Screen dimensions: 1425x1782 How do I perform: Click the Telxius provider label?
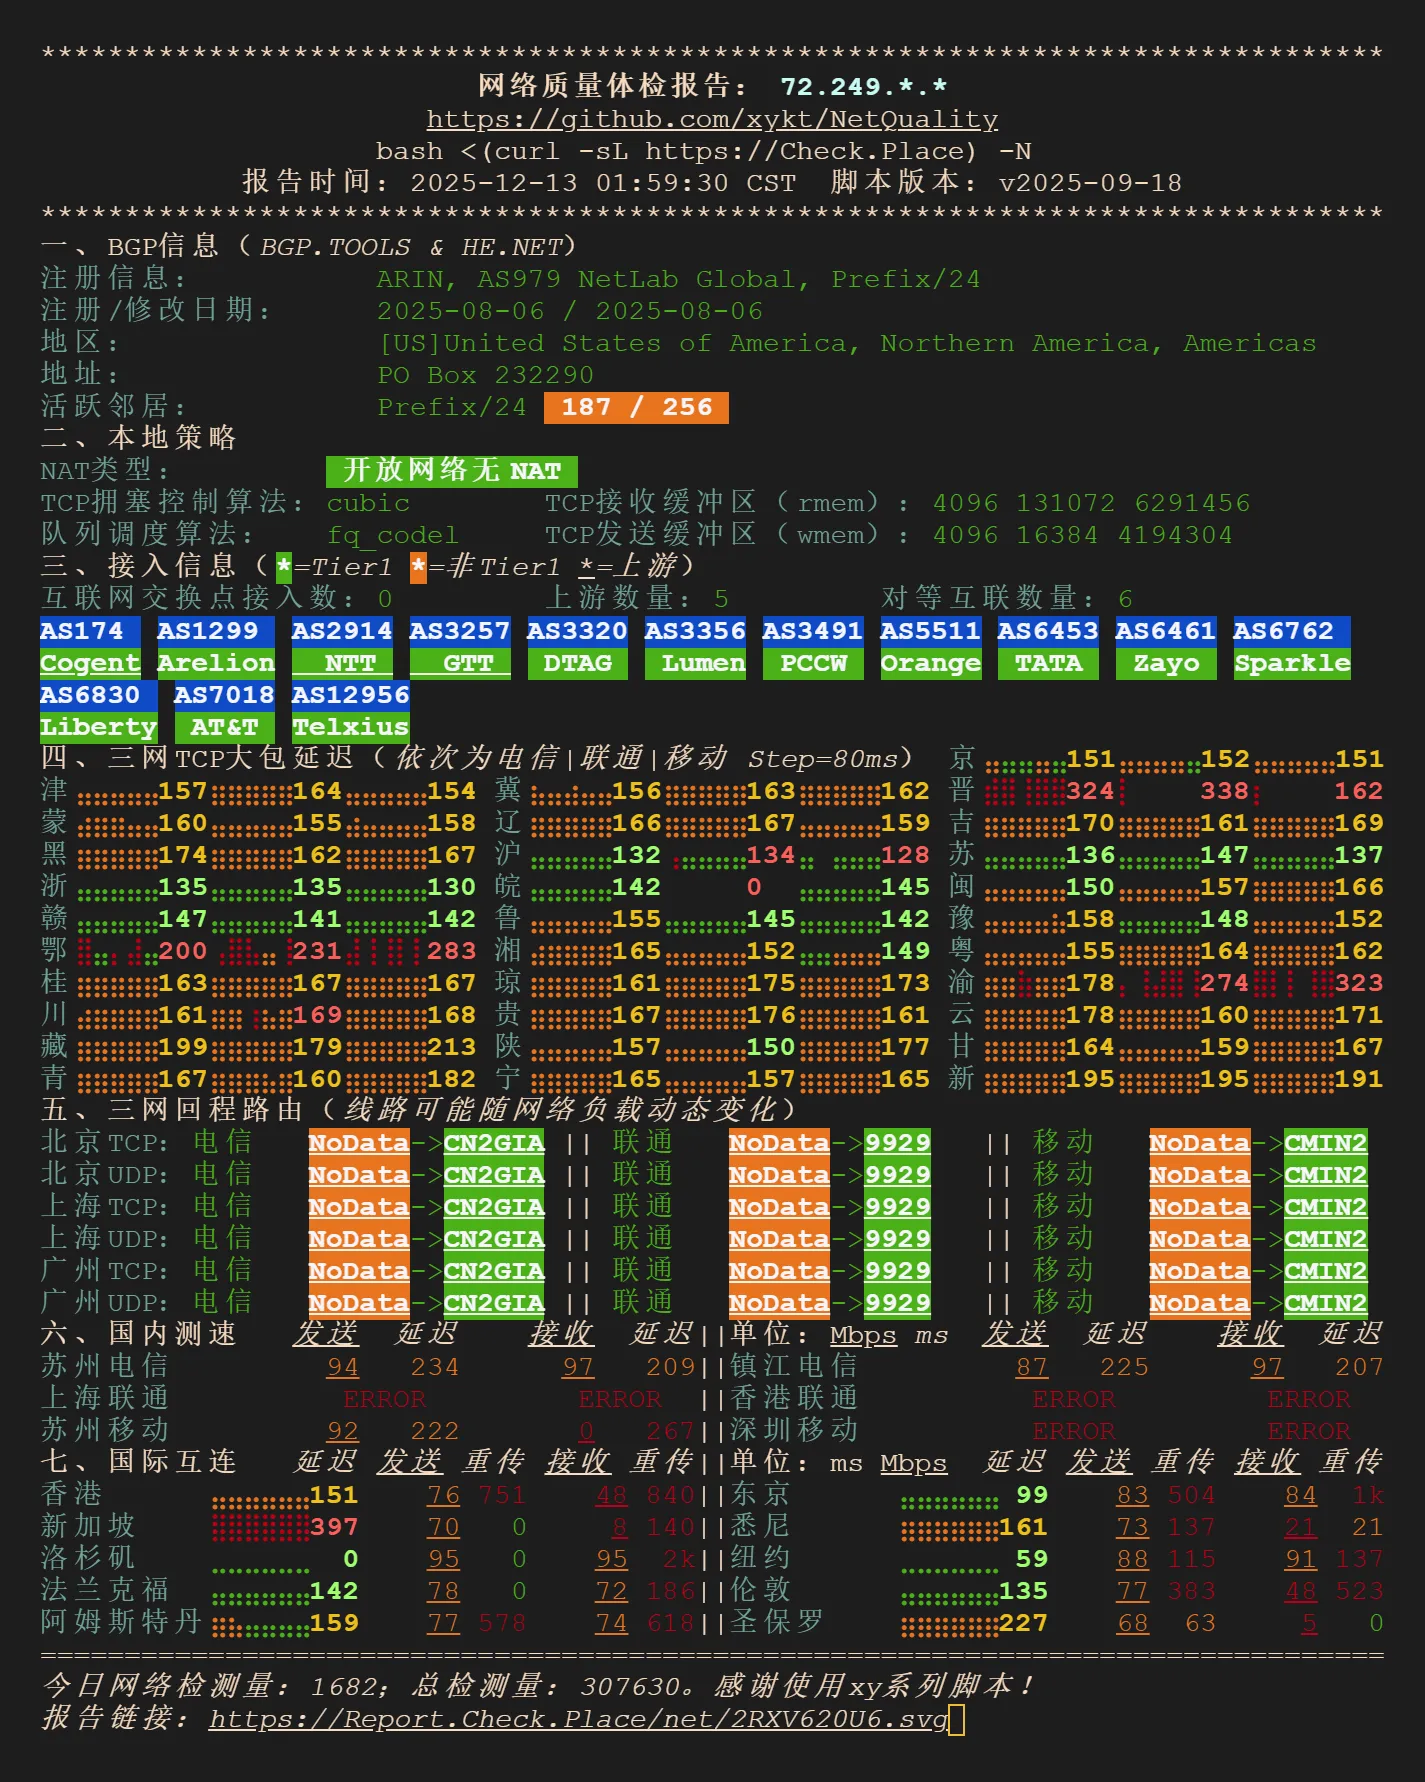[350, 727]
